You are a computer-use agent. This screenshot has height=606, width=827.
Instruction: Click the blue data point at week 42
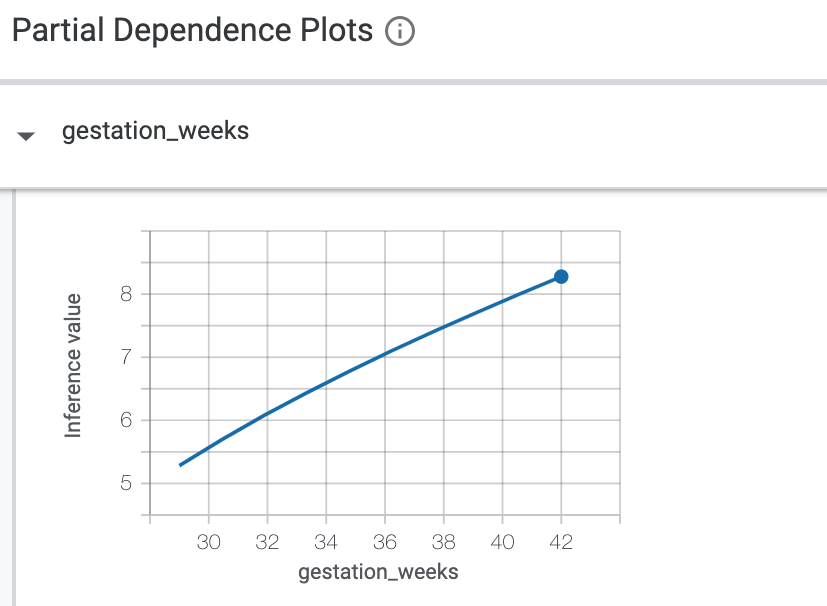[561, 276]
